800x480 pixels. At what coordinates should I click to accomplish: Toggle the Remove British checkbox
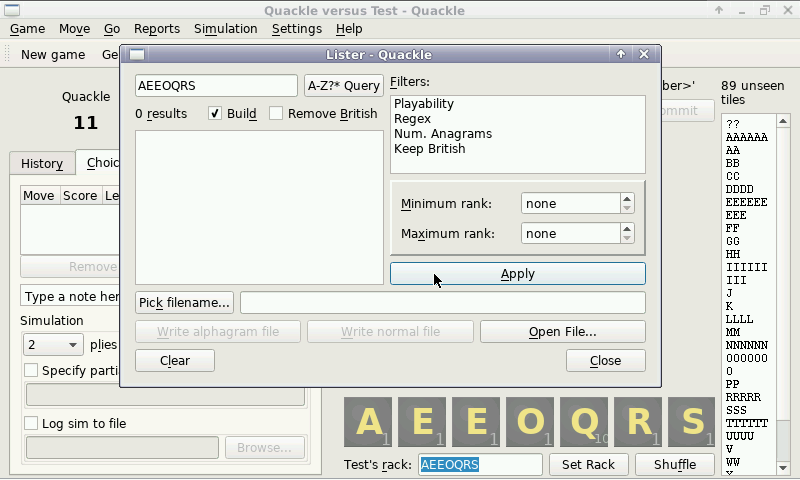(x=276, y=113)
